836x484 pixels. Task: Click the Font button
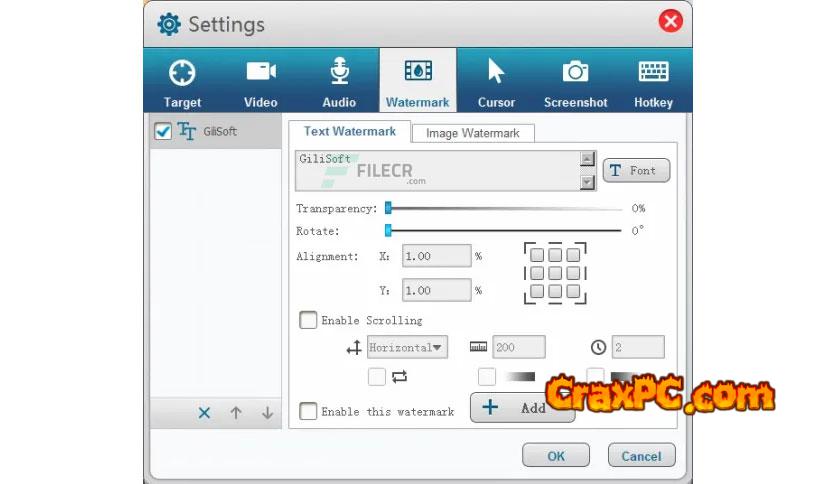(636, 171)
